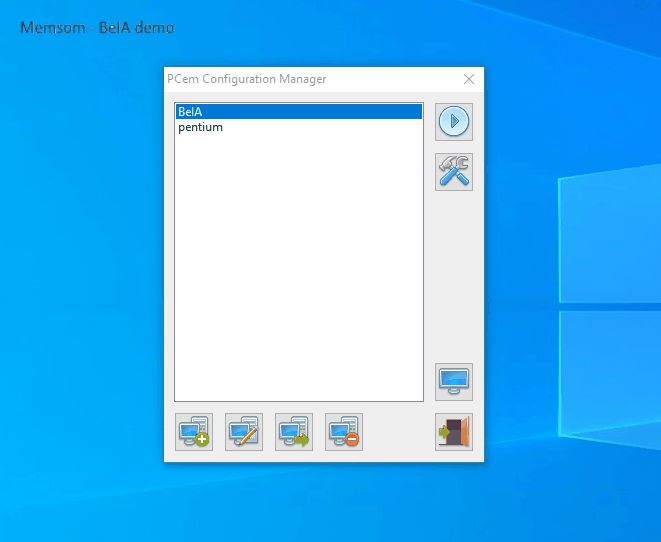Copy configuration with green arrow icon
Image resolution: width=661 pixels, height=542 pixels.
tap(294, 432)
